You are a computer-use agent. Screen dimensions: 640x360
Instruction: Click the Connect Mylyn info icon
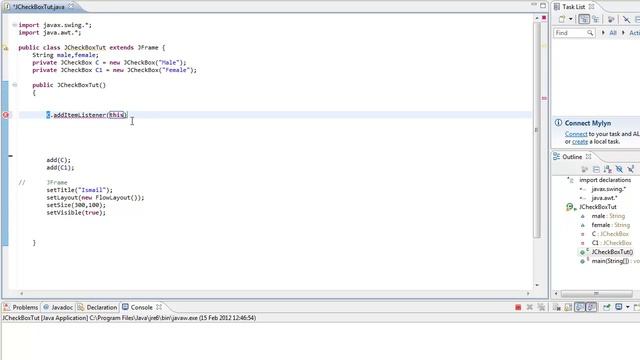(x=558, y=122)
